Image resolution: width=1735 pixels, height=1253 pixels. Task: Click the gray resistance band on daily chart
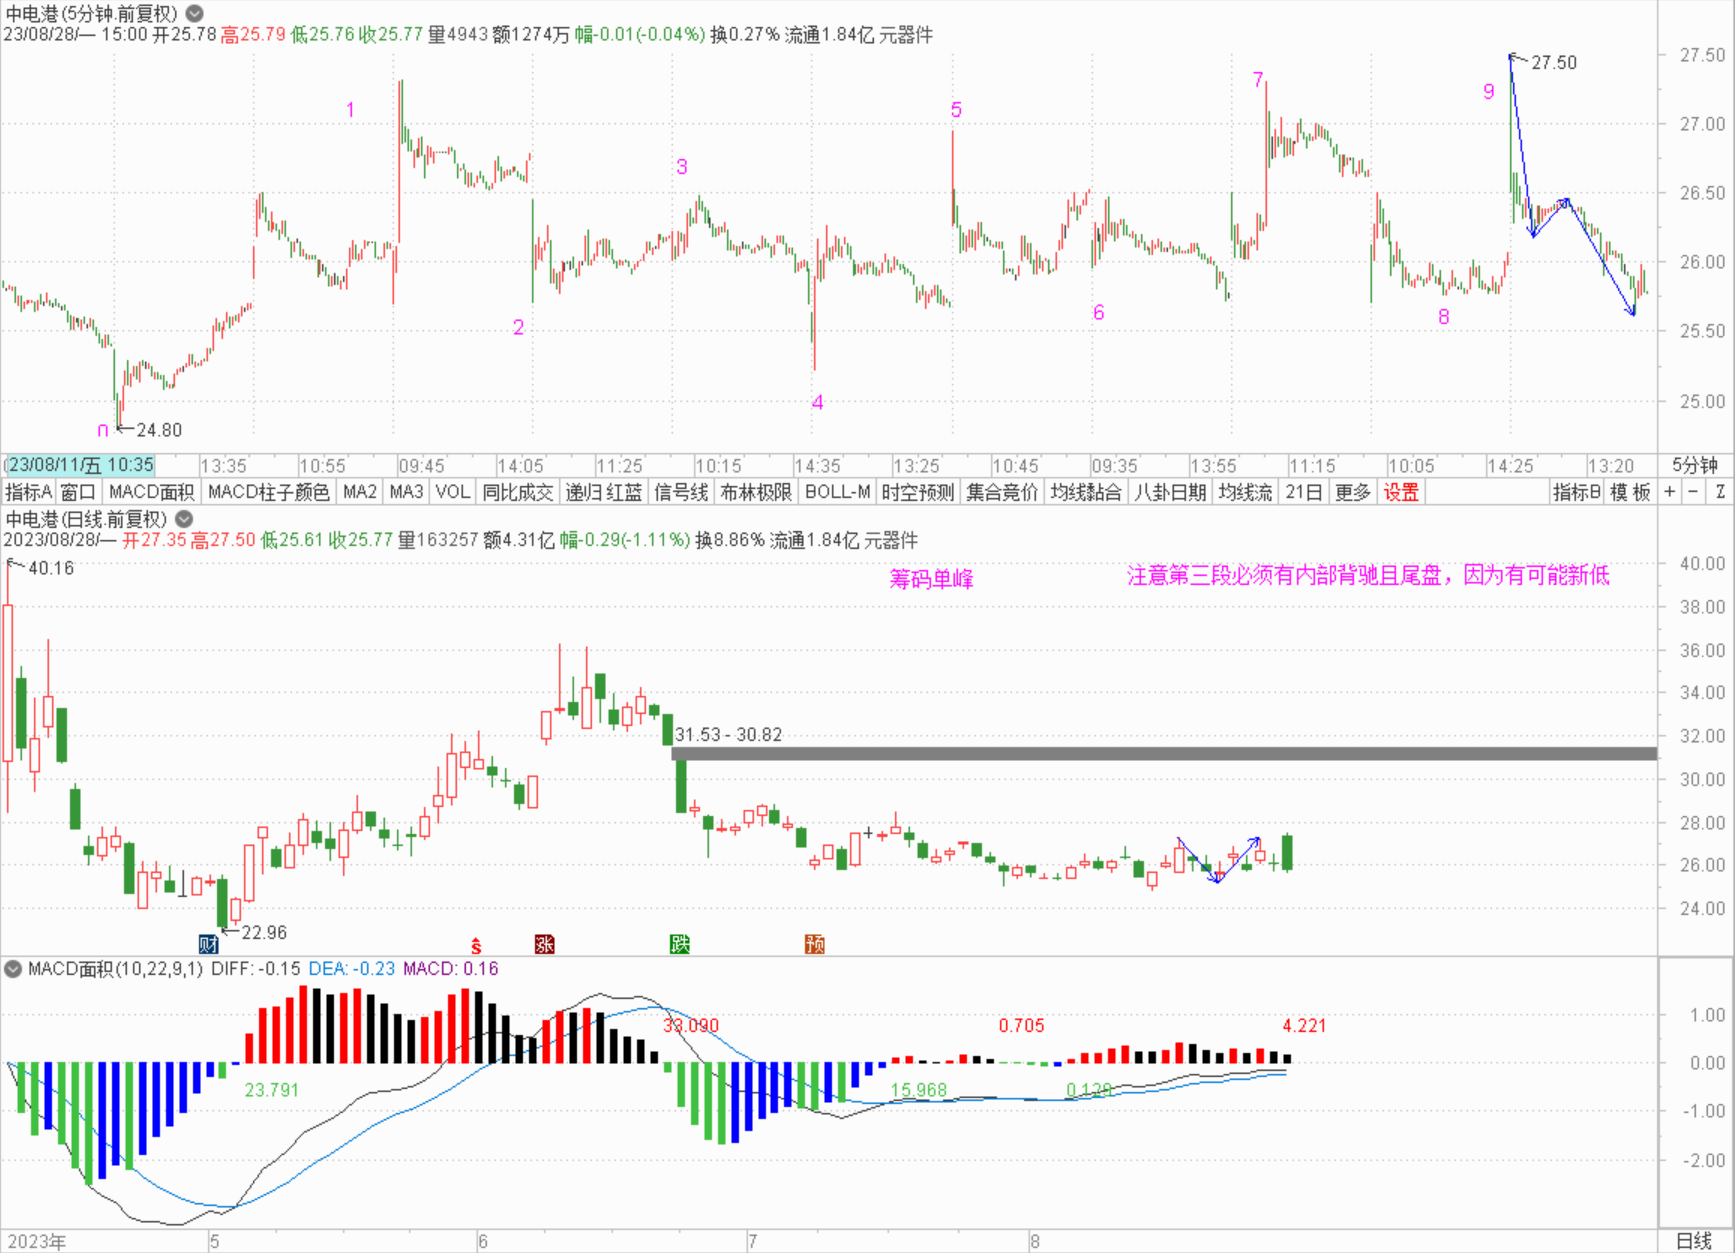click(1164, 753)
